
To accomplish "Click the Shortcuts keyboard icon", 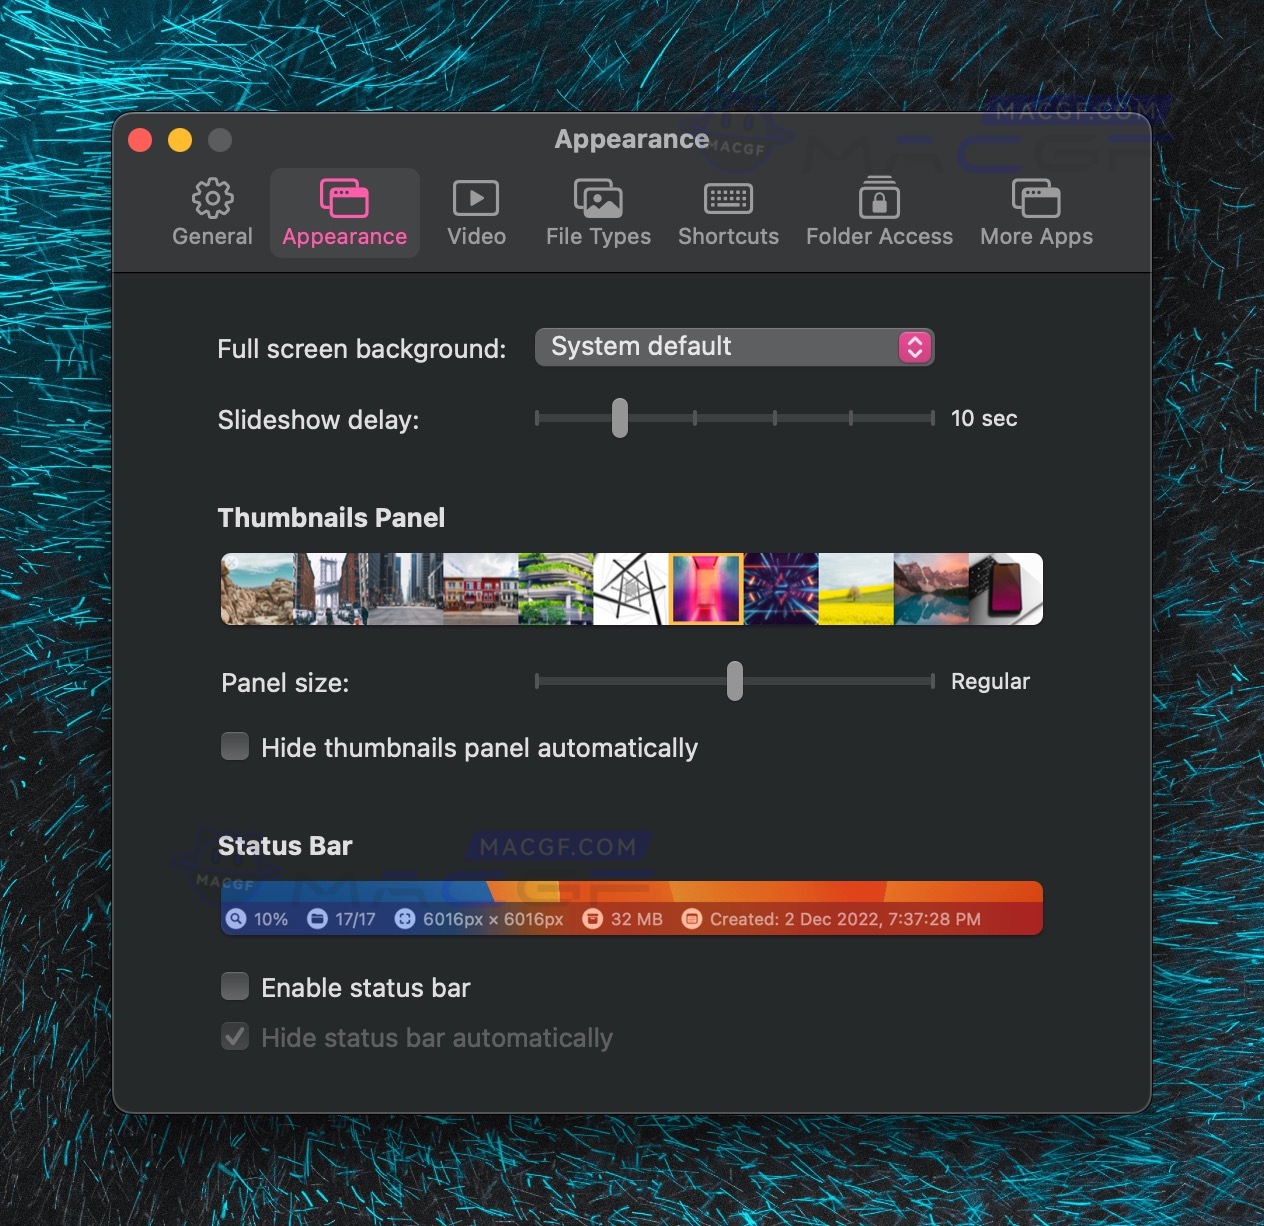I will (728, 198).
